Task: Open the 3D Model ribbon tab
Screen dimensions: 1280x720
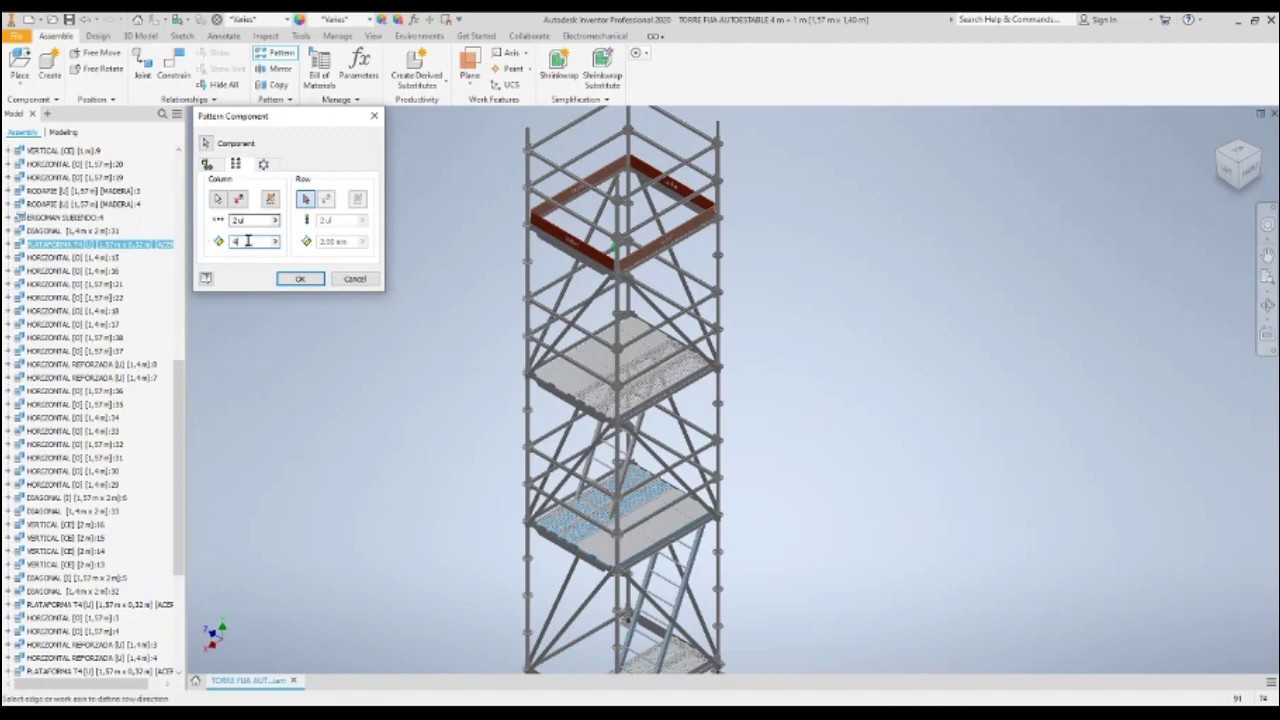Action: click(140, 36)
